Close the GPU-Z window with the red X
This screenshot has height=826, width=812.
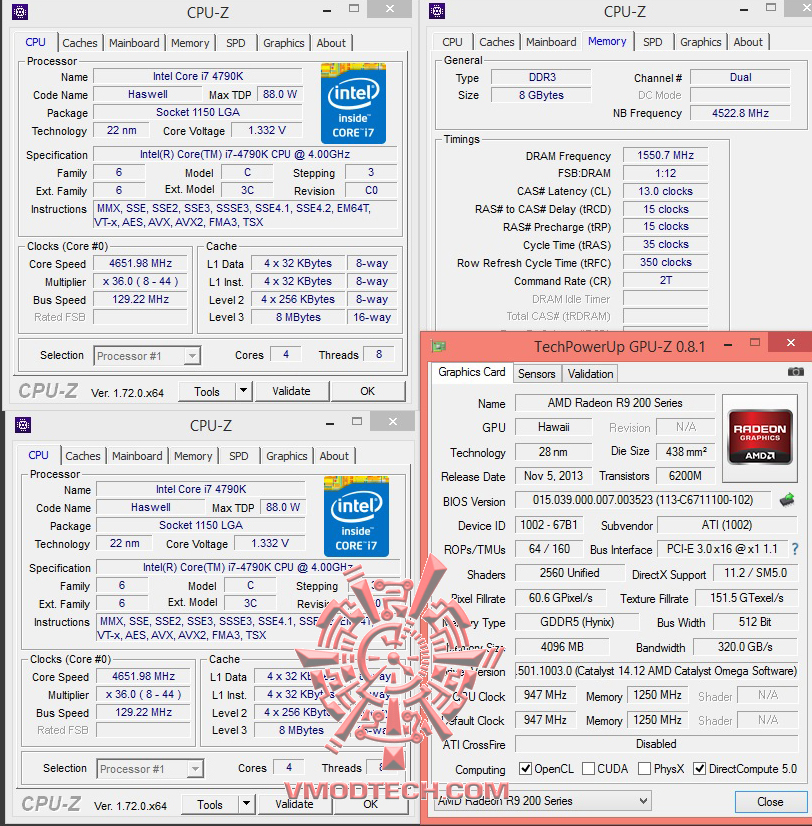point(790,342)
